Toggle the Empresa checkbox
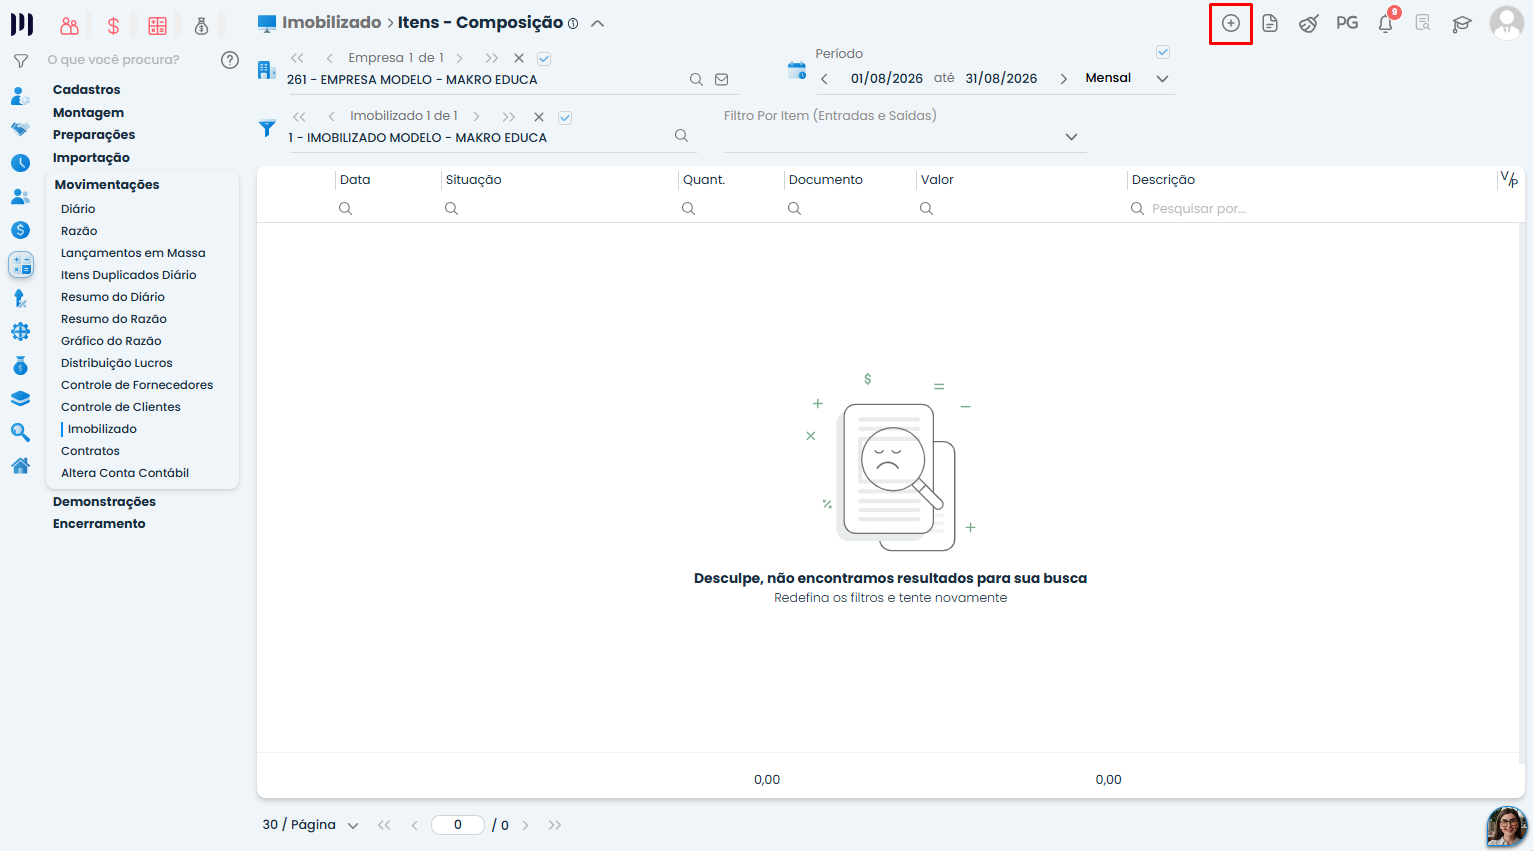 544,59
